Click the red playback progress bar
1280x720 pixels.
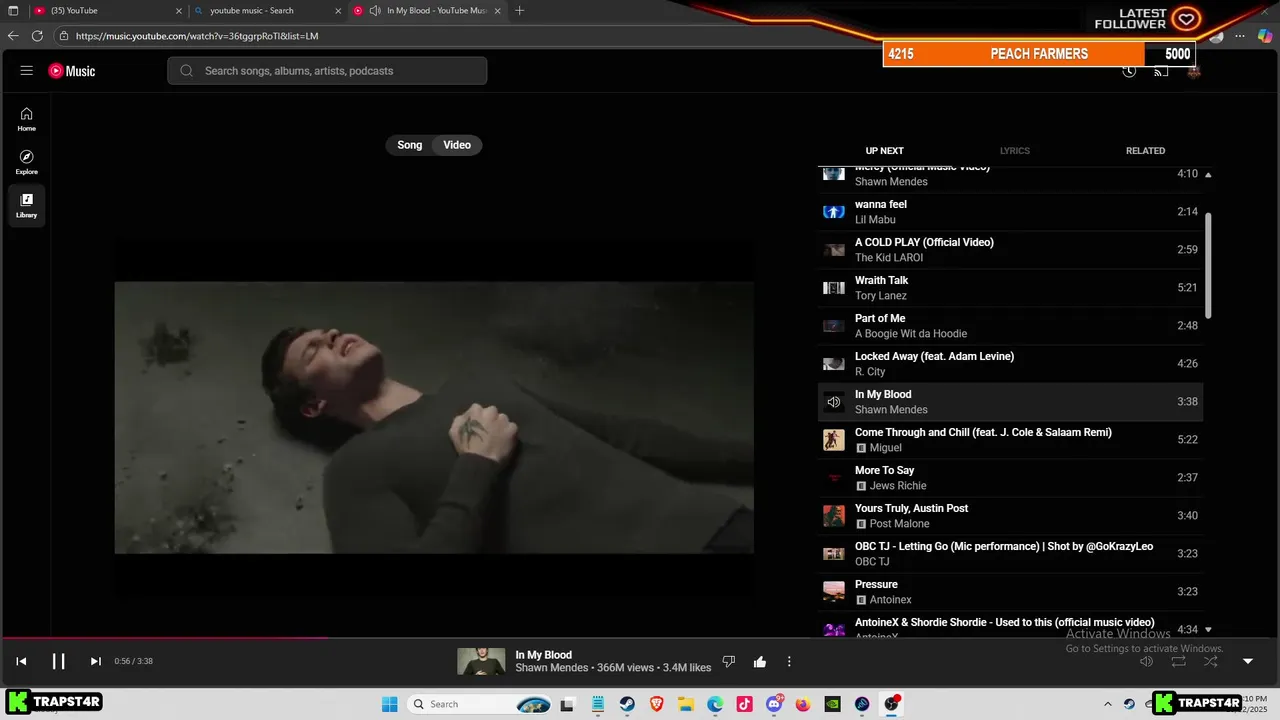[x=164, y=638]
